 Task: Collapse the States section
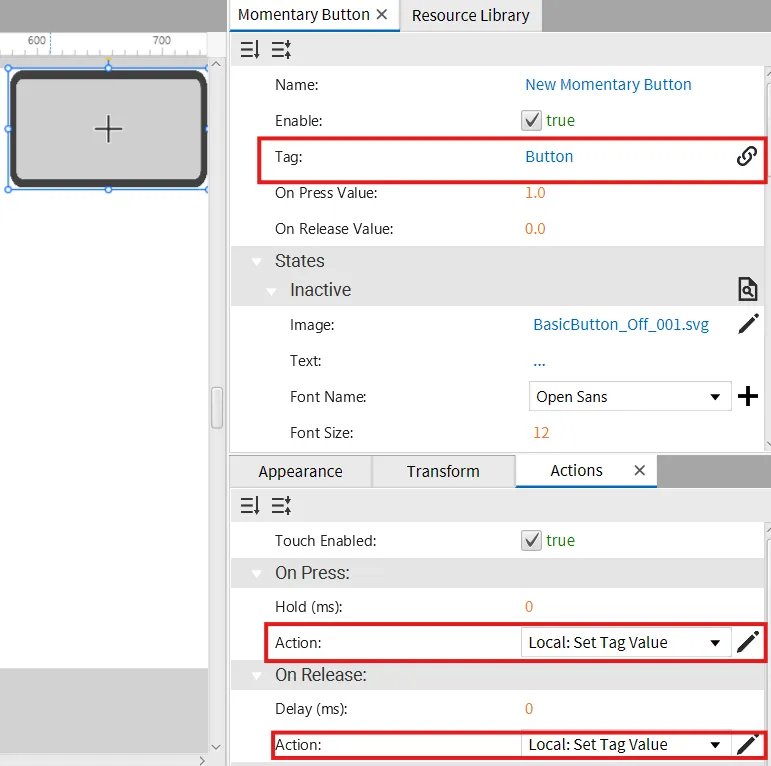[256, 261]
